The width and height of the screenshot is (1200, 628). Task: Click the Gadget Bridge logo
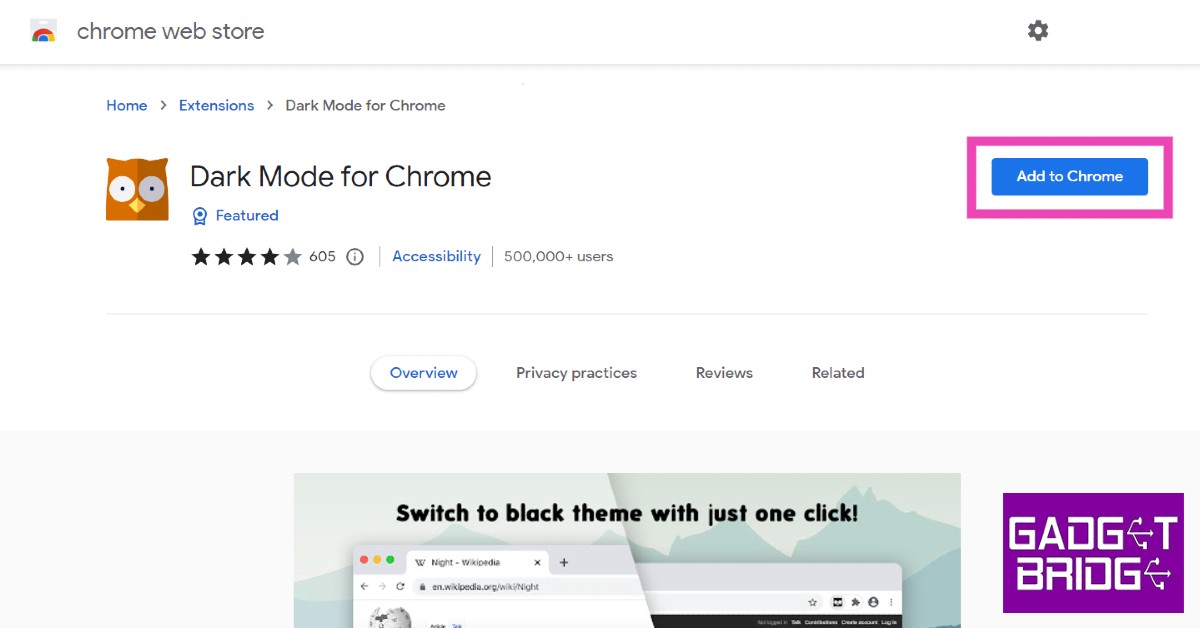[x=1092, y=552]
